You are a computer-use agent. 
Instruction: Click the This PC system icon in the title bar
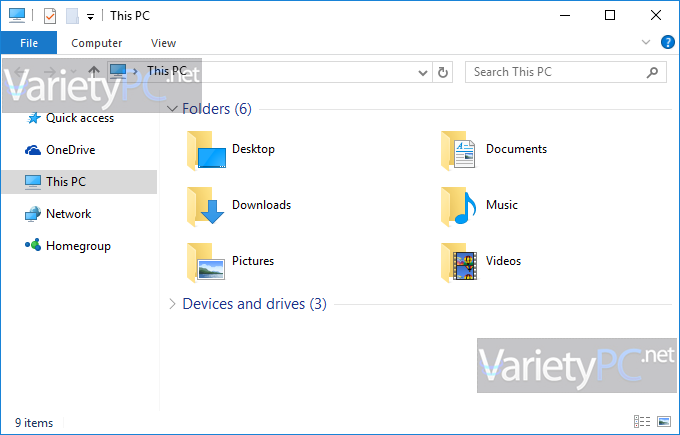17,15
